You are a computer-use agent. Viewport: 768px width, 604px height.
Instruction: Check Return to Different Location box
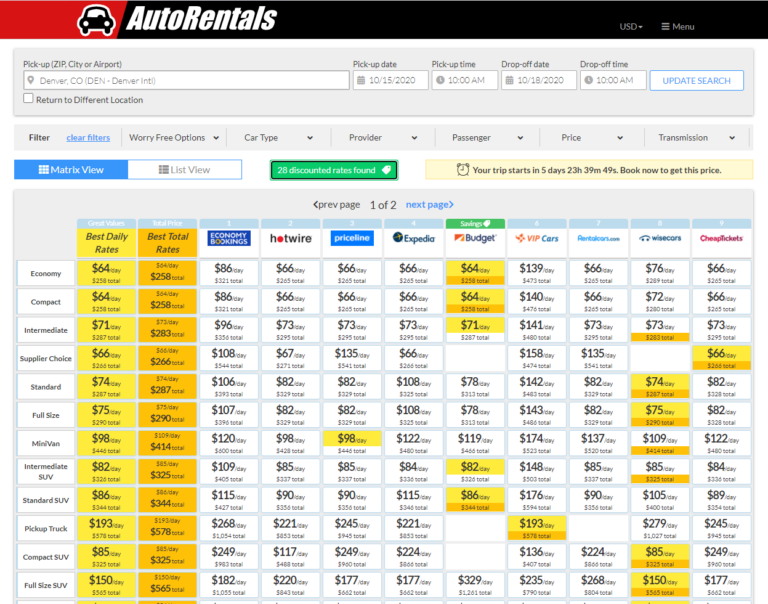28,98
